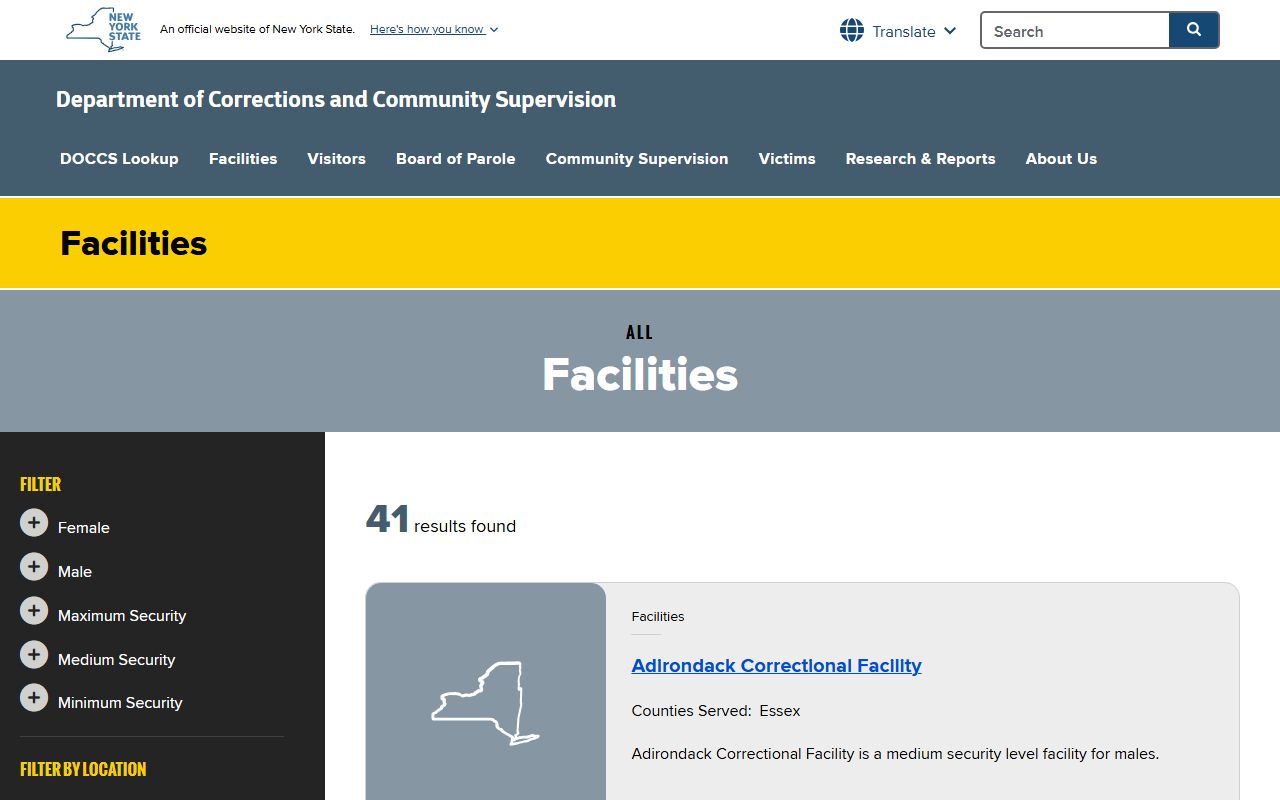1280x800 pixels.
Task: Open the About Us menu
Action: [1061, 158]
